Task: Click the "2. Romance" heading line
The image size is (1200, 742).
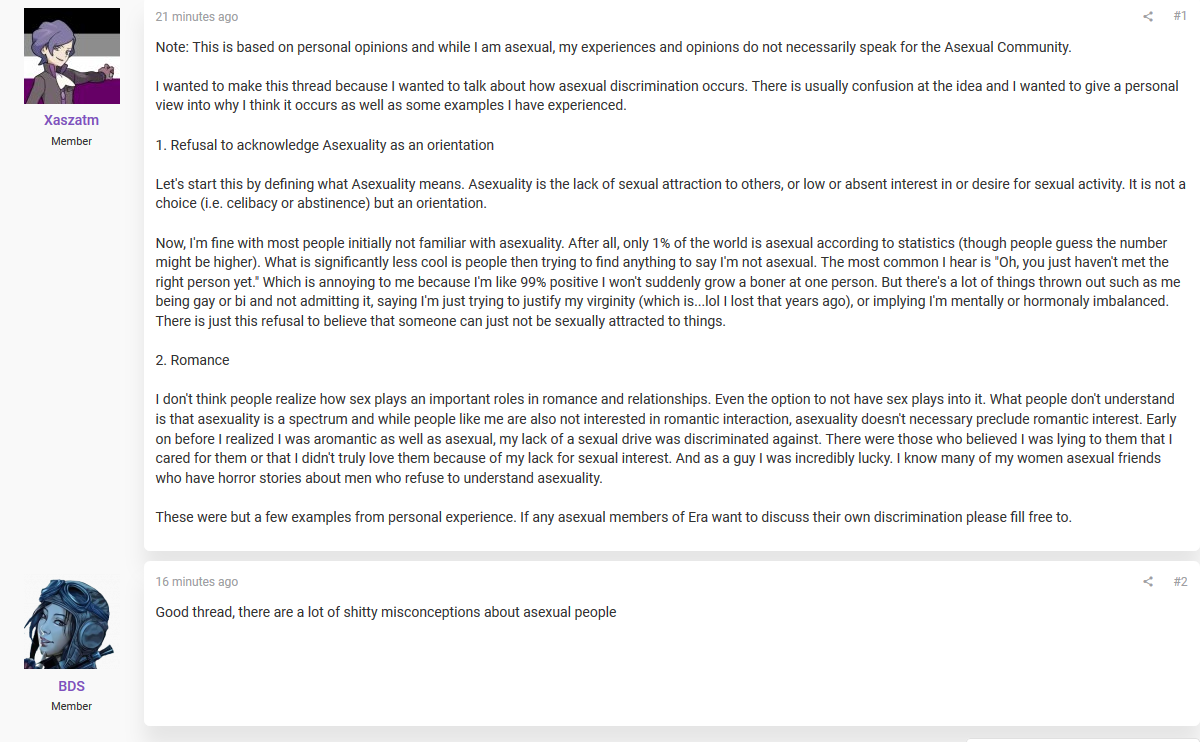Action: [x=193, y=360]
